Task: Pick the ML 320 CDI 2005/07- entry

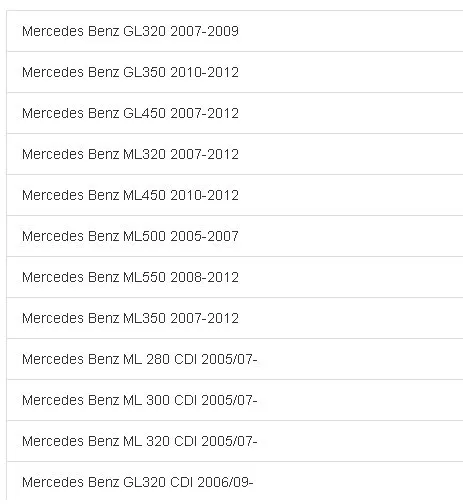Action: tap(235, 441)
